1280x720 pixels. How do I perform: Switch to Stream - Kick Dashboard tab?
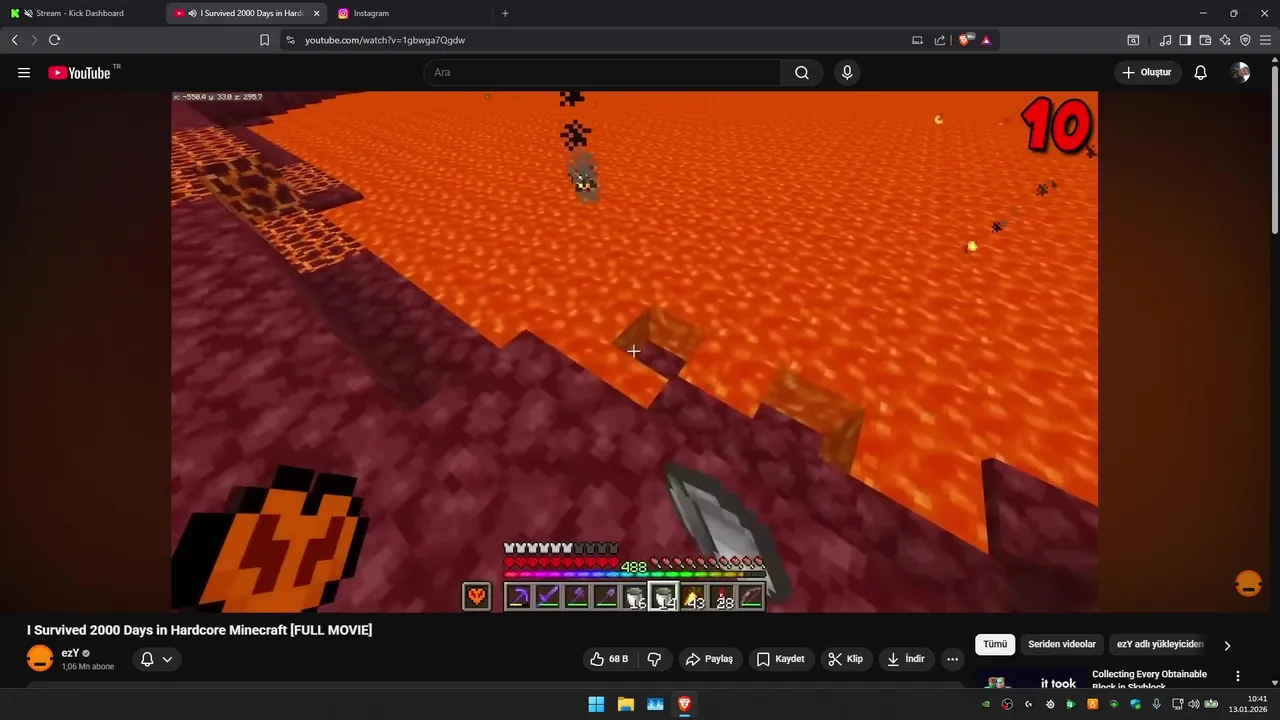coord(82,13)
